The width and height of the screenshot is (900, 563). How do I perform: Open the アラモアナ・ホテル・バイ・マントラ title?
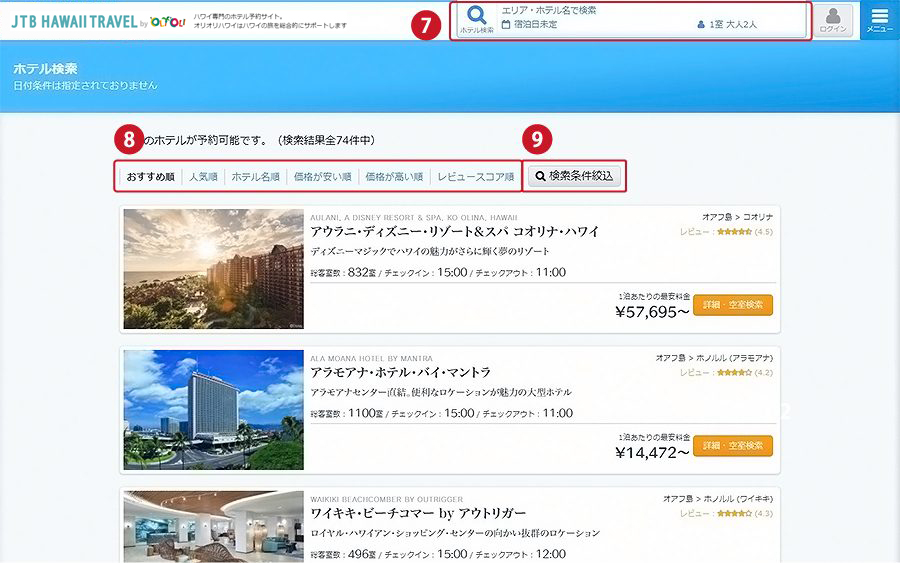[x=401, y=372]
